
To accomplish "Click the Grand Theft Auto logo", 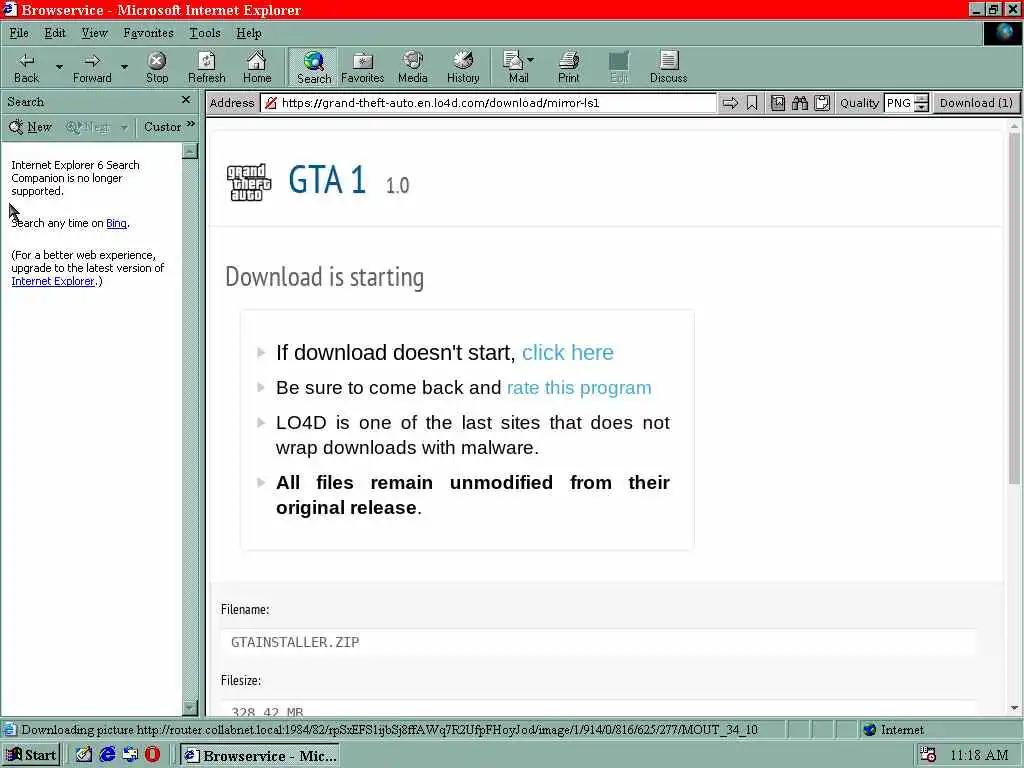I will [x=249, y=182].
